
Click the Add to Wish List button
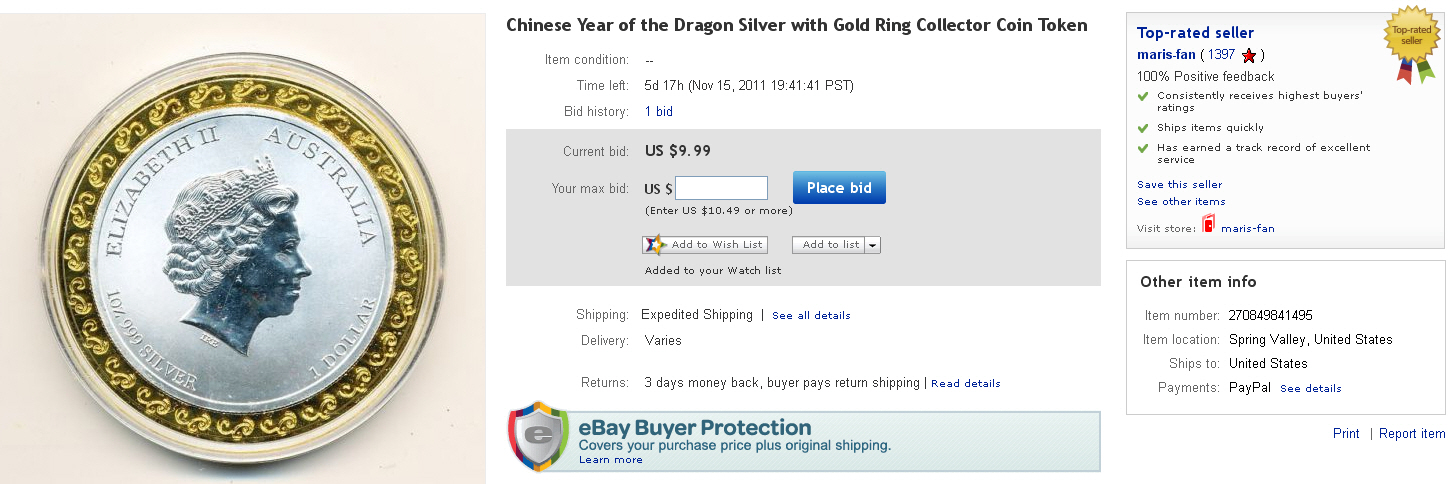click(x=705, y=244)
